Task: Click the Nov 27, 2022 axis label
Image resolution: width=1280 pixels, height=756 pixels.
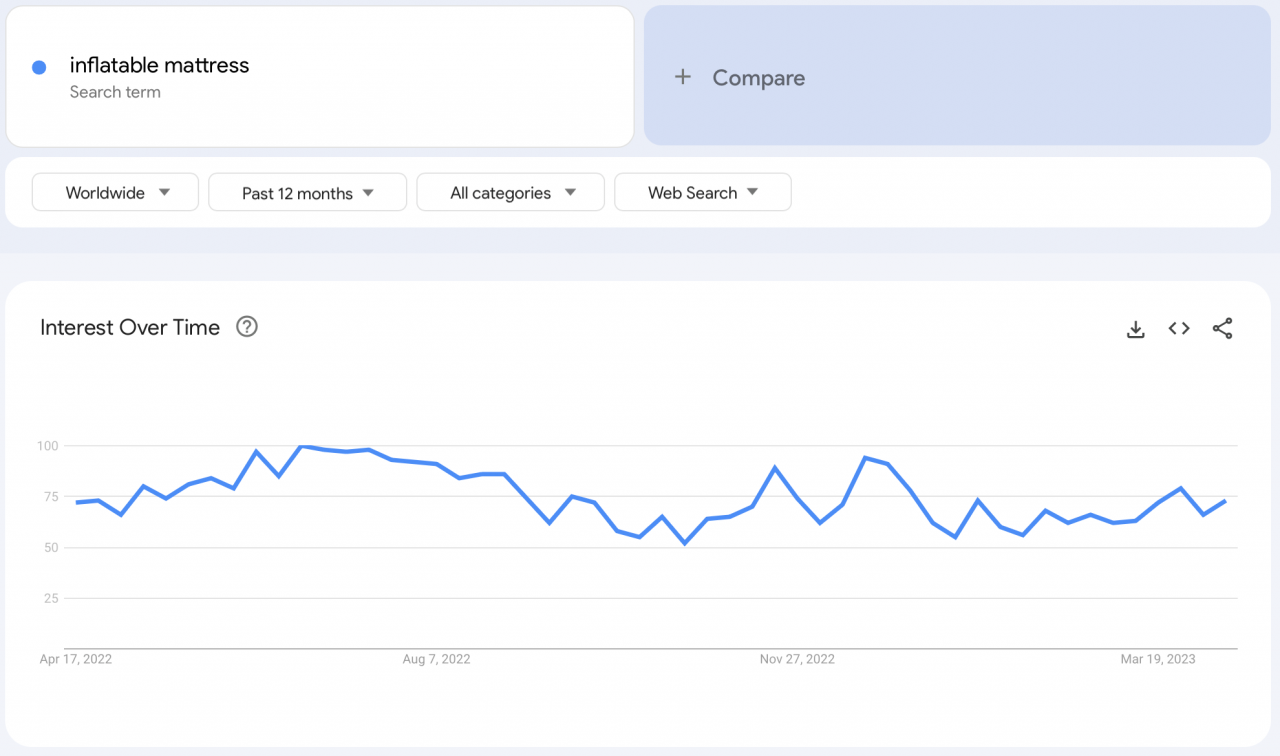Action: click(x=797, y=659)
